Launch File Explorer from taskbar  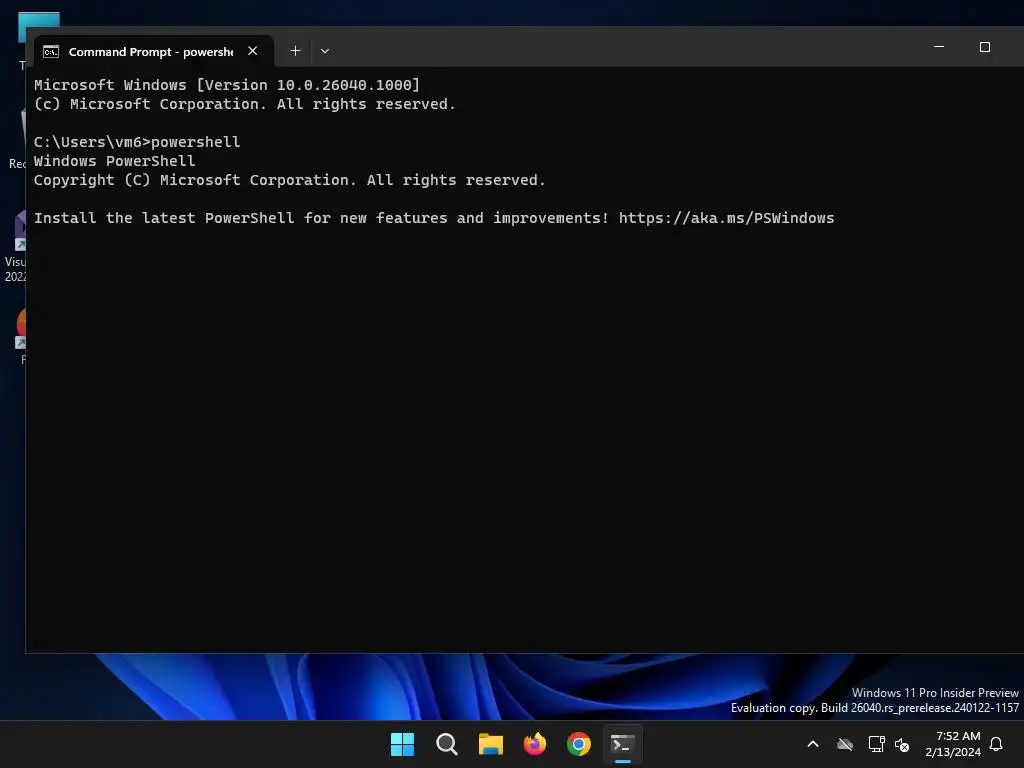coord(490,744)
